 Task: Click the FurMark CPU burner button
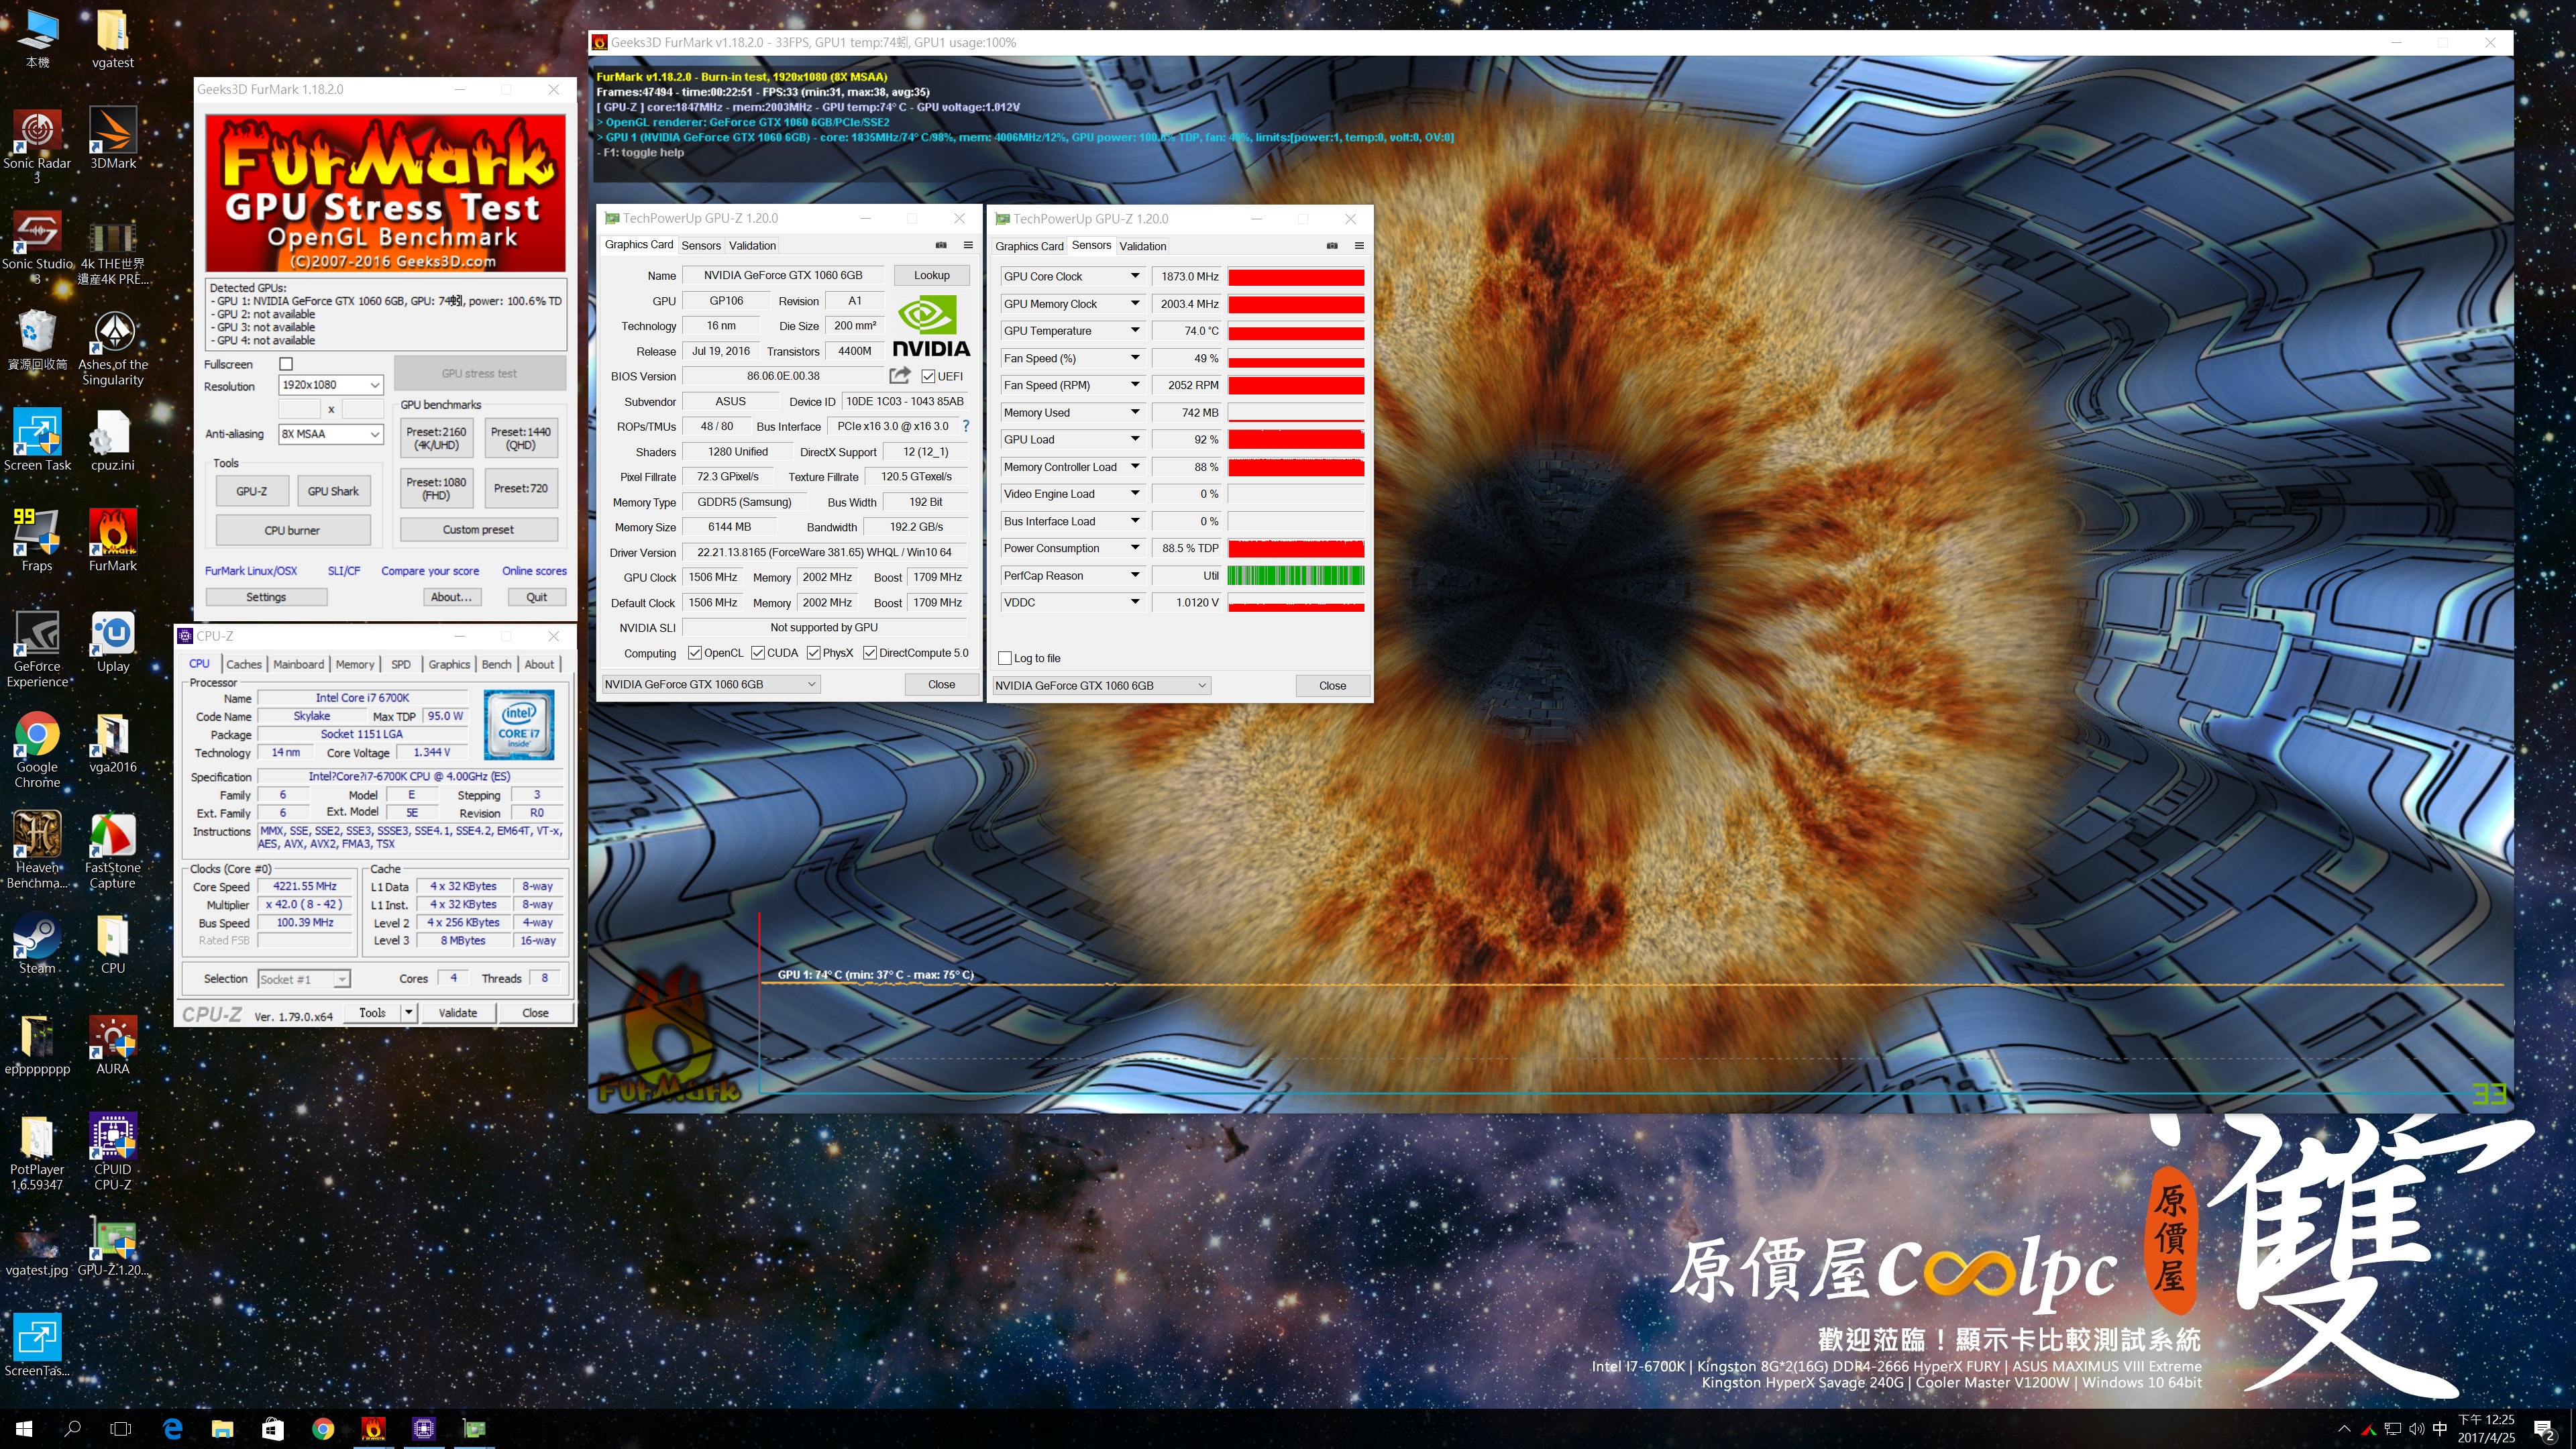292,530
